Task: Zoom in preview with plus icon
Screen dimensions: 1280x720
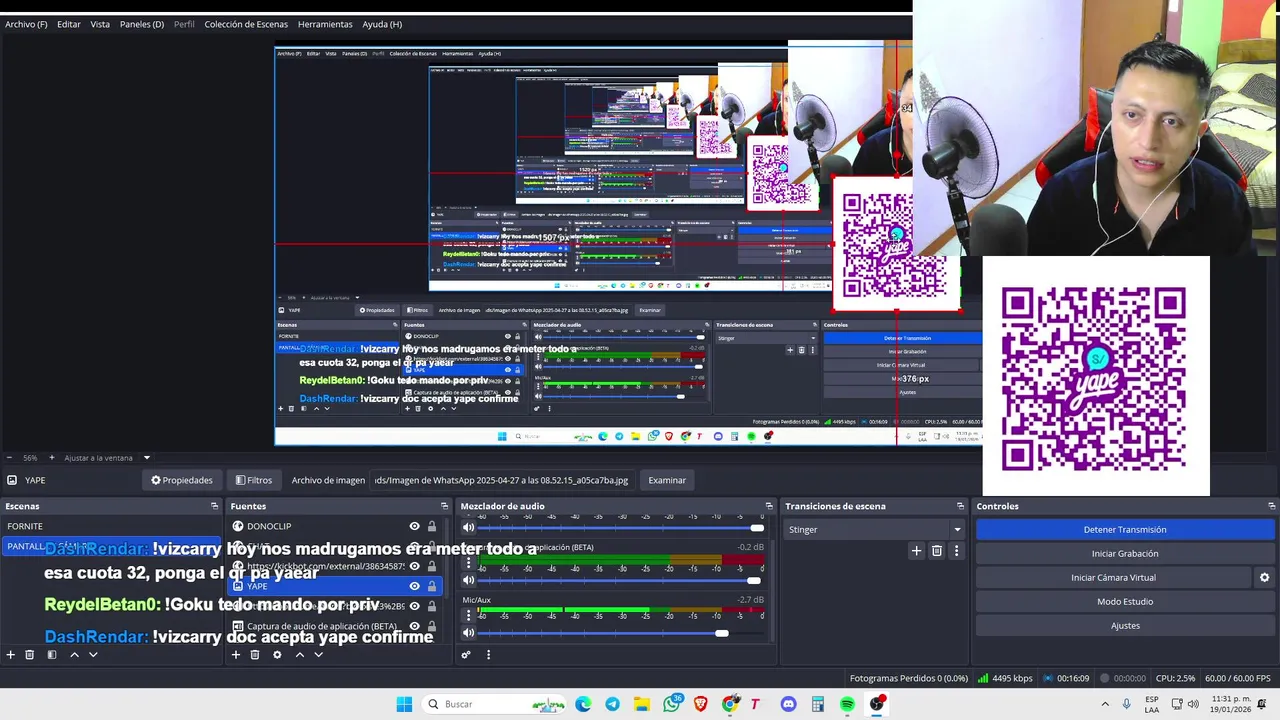Action: click(x=52, y=458)
